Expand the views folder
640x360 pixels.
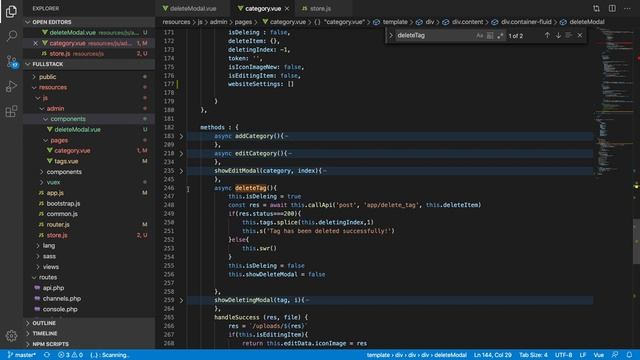tap(51, 267)
